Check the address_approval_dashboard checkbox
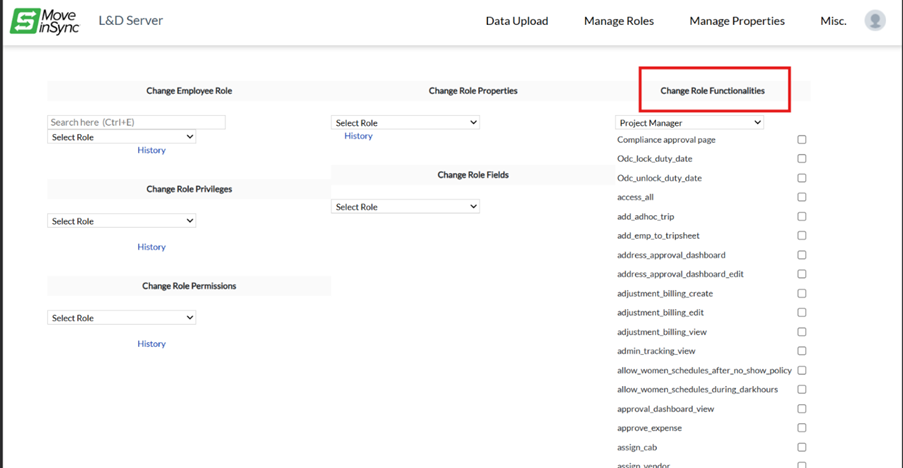The width and height of the screenshot is (903, 468). pyautogui.click(x=802, y=255)
